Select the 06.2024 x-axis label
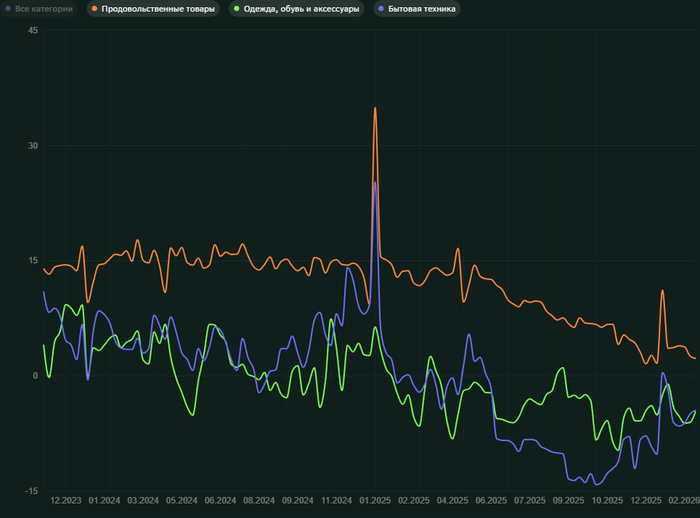The width and height of the screenshot is (700, 518). (220, 500)
